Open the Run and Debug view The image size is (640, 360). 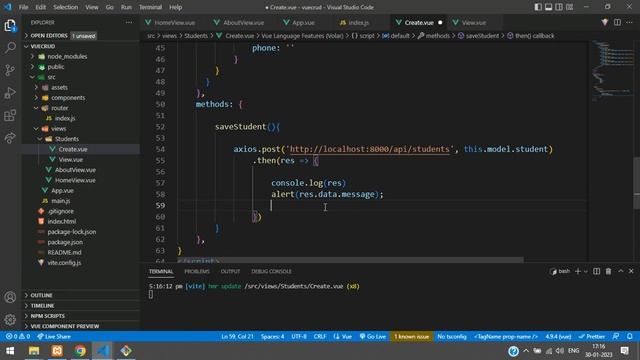pos(10,93)
